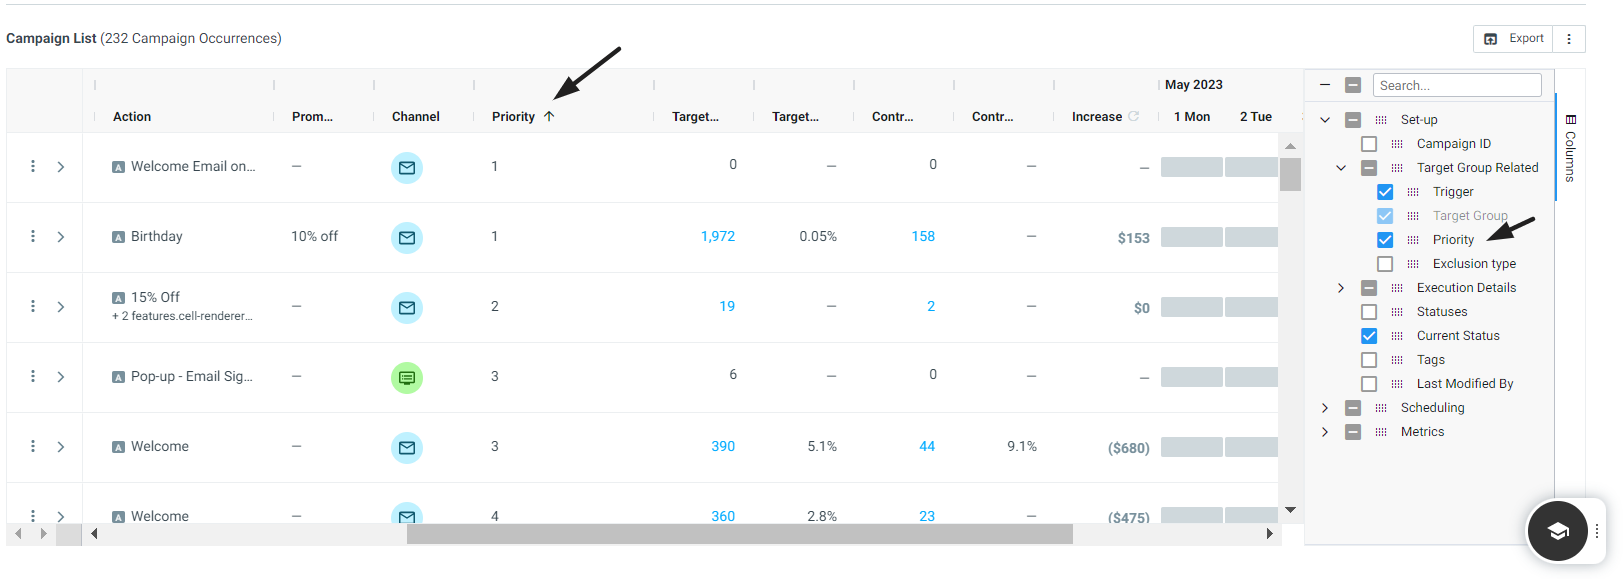This screenshot has width=1624, height=579.
Task: Enable the Last Modified By checkbox
Action: [x=1369, y=384]
